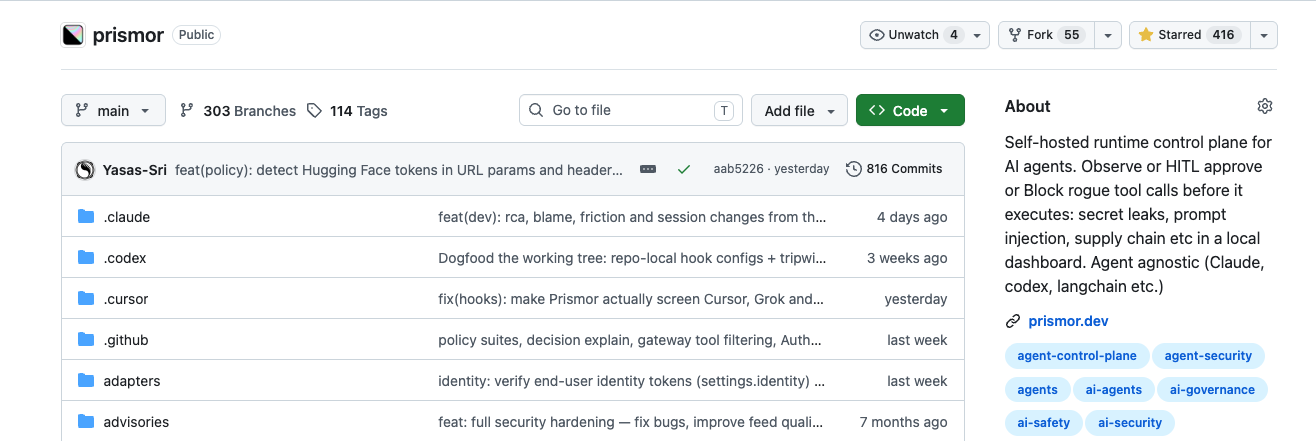Click the Unwatch button
This screenshot has width=1316, height=441.
(914, 35)
